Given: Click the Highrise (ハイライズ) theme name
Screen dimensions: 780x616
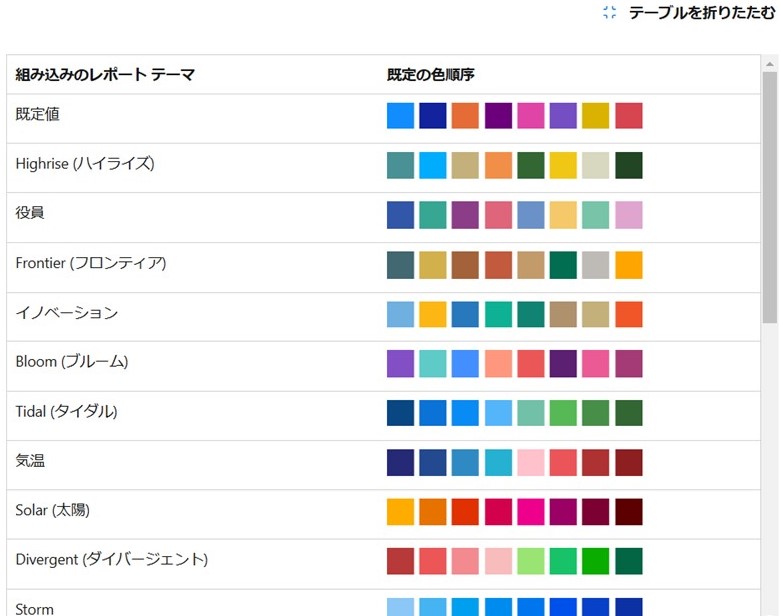Looking at the screenshot, I should pos(85,164).
